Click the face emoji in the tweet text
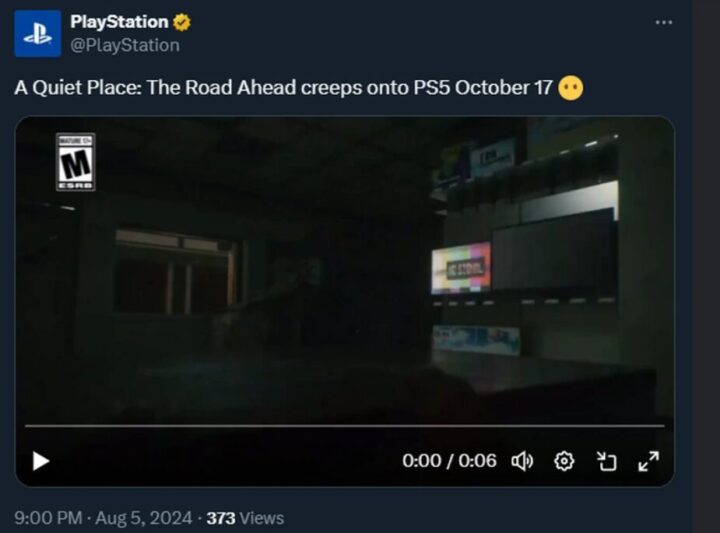Screen dimensions: 720x533 (571, 87)
